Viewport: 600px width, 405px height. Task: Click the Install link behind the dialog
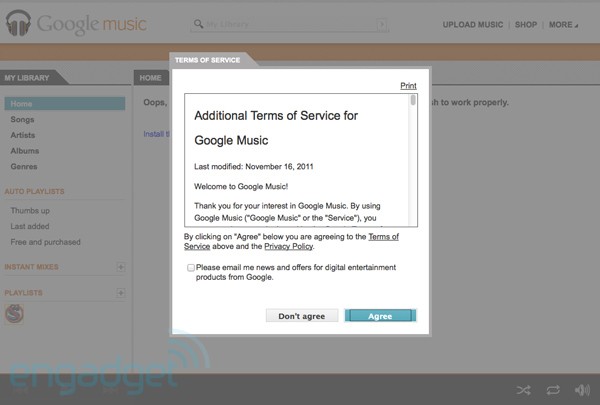tap(156, 134)
